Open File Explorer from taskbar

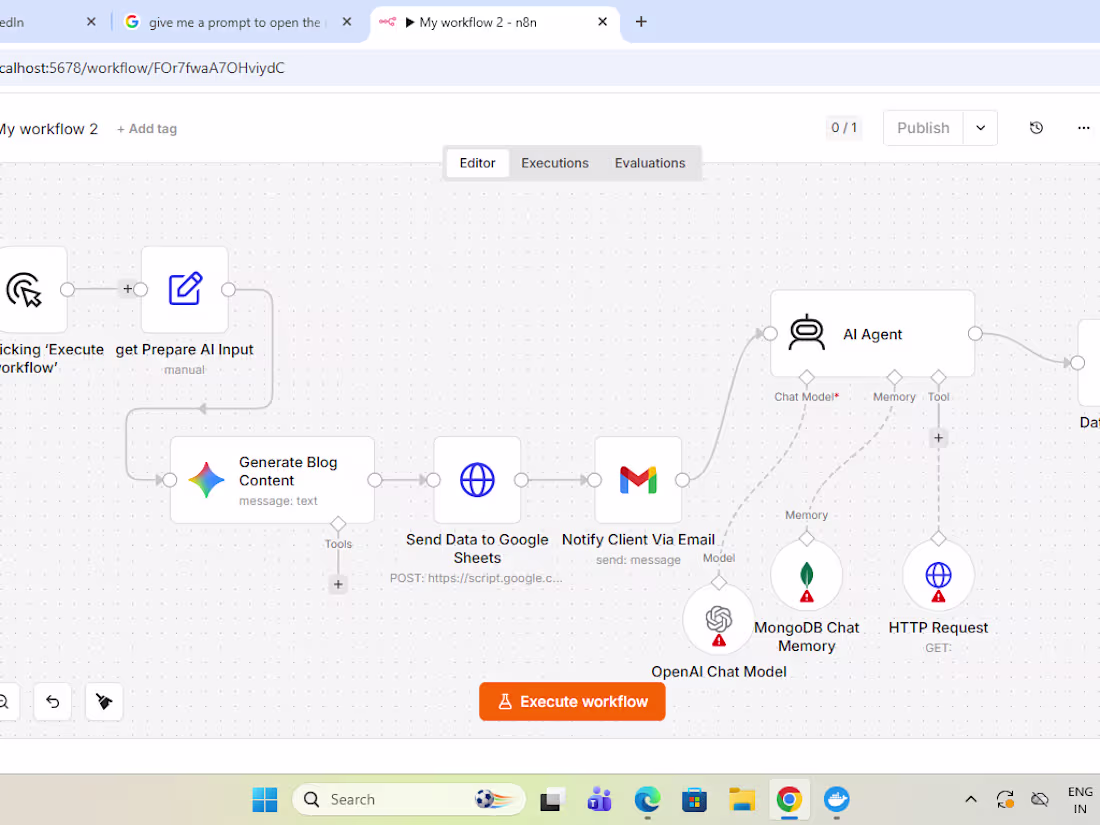point(742,799)
